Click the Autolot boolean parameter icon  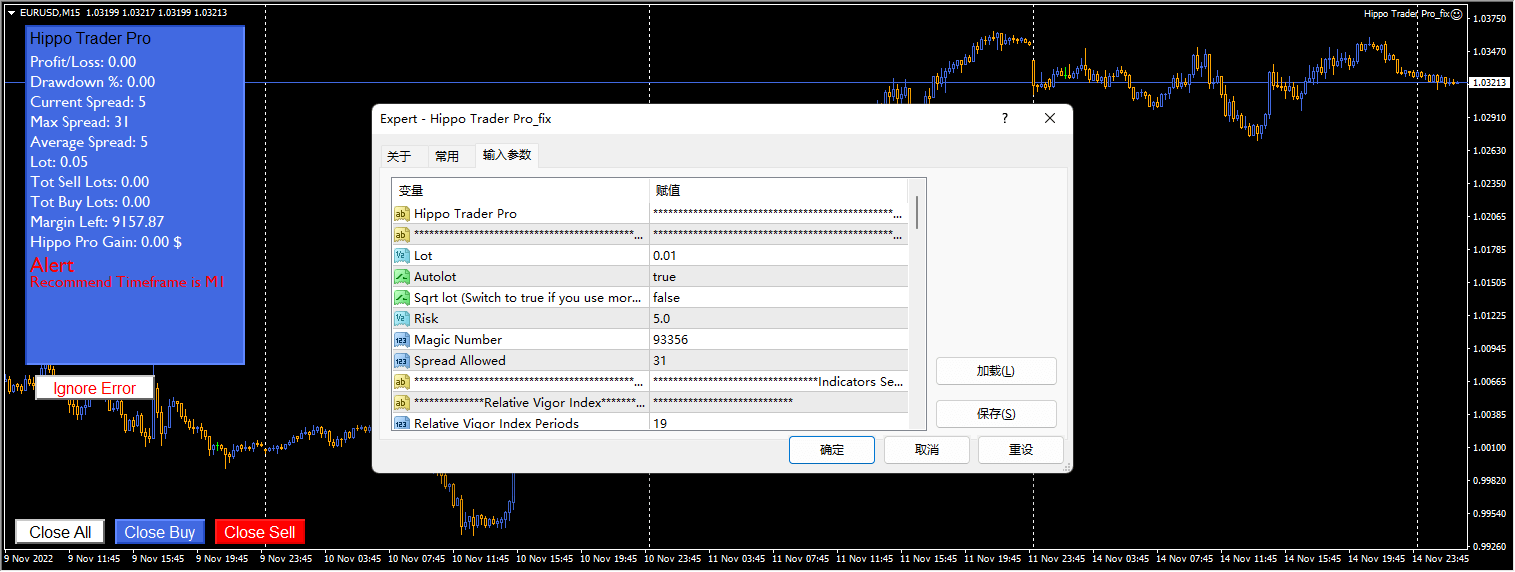[x=401, y=277]
